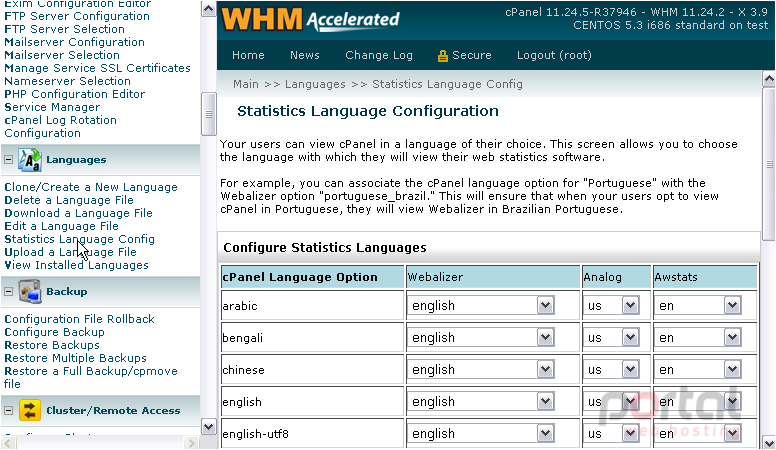Viewport: 776px width, 450px height.
Task: Open Restore Backups
Action: pos(52,345)
